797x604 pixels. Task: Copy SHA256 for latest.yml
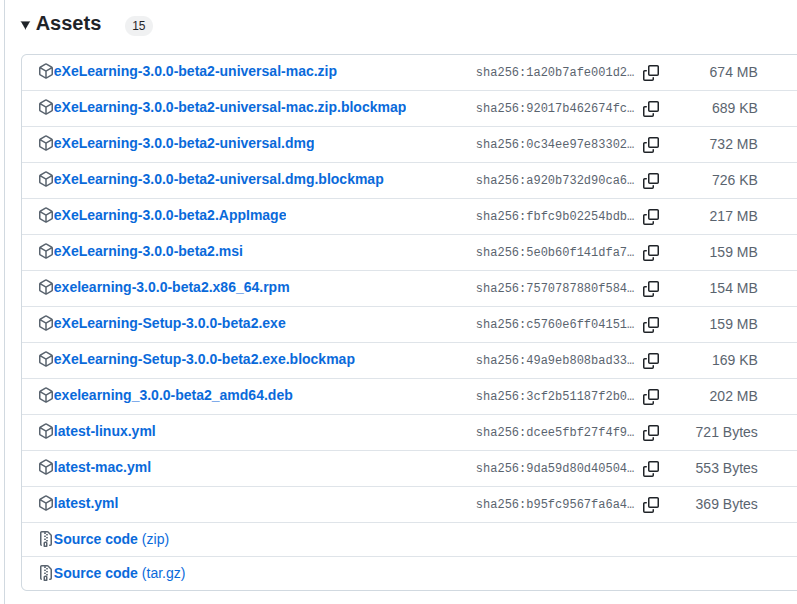(651, 505)
